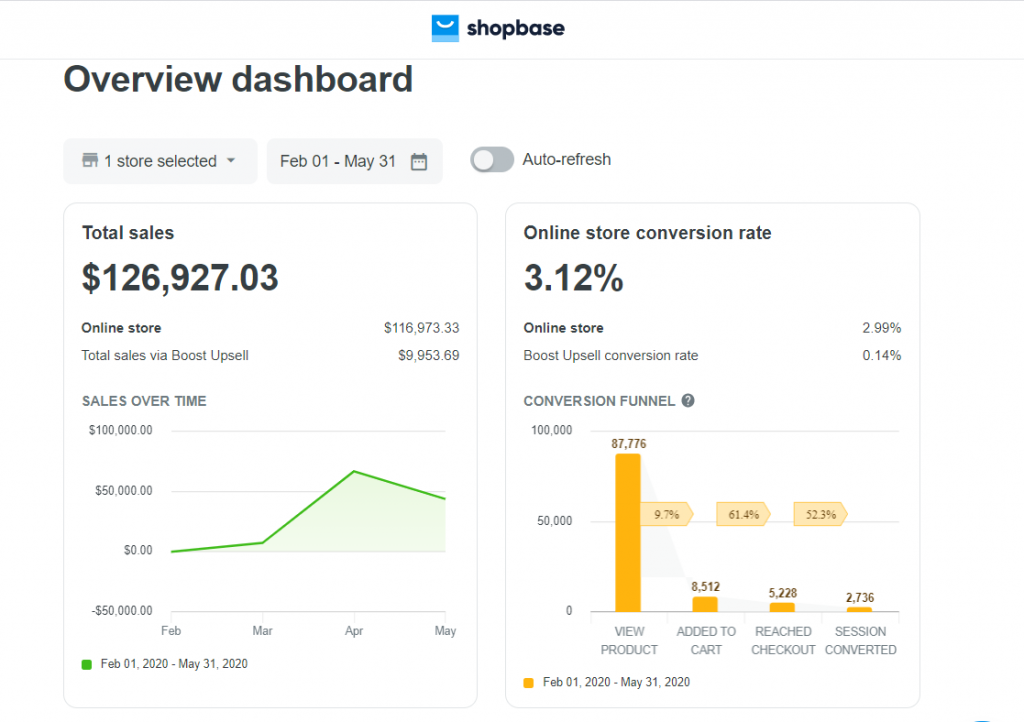Click the shopbase logo at top
The image size is (1024, 722).
[497, 29]
